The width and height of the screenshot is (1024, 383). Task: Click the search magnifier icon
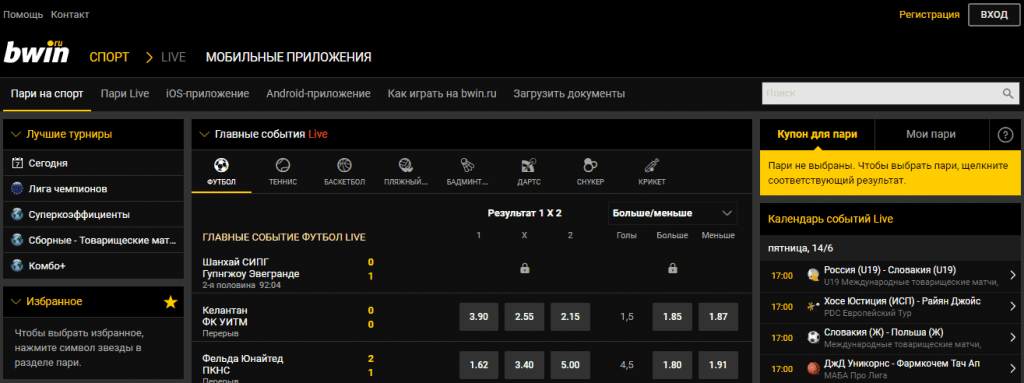click(x=1008, y=93)
